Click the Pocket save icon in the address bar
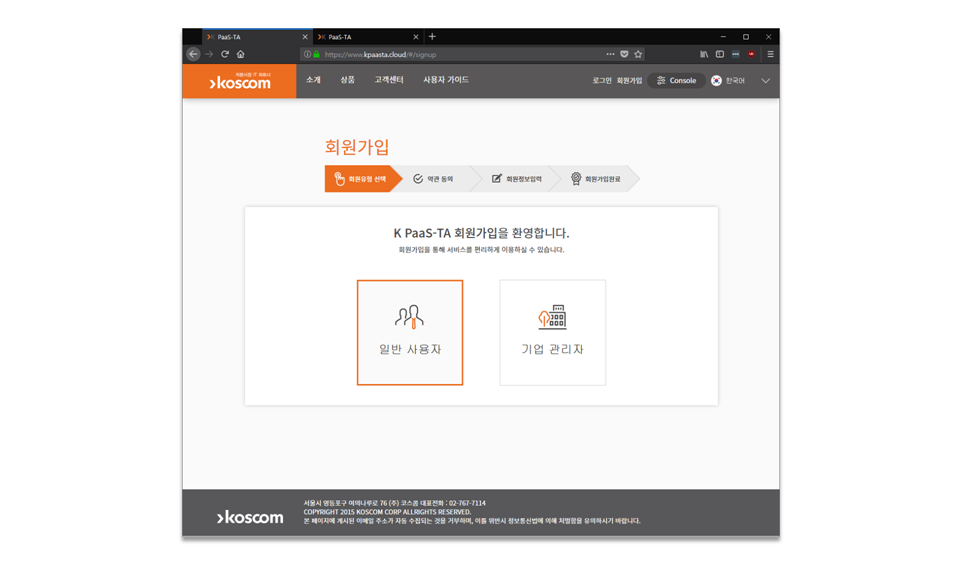962x565 pixels. point(624,54)
